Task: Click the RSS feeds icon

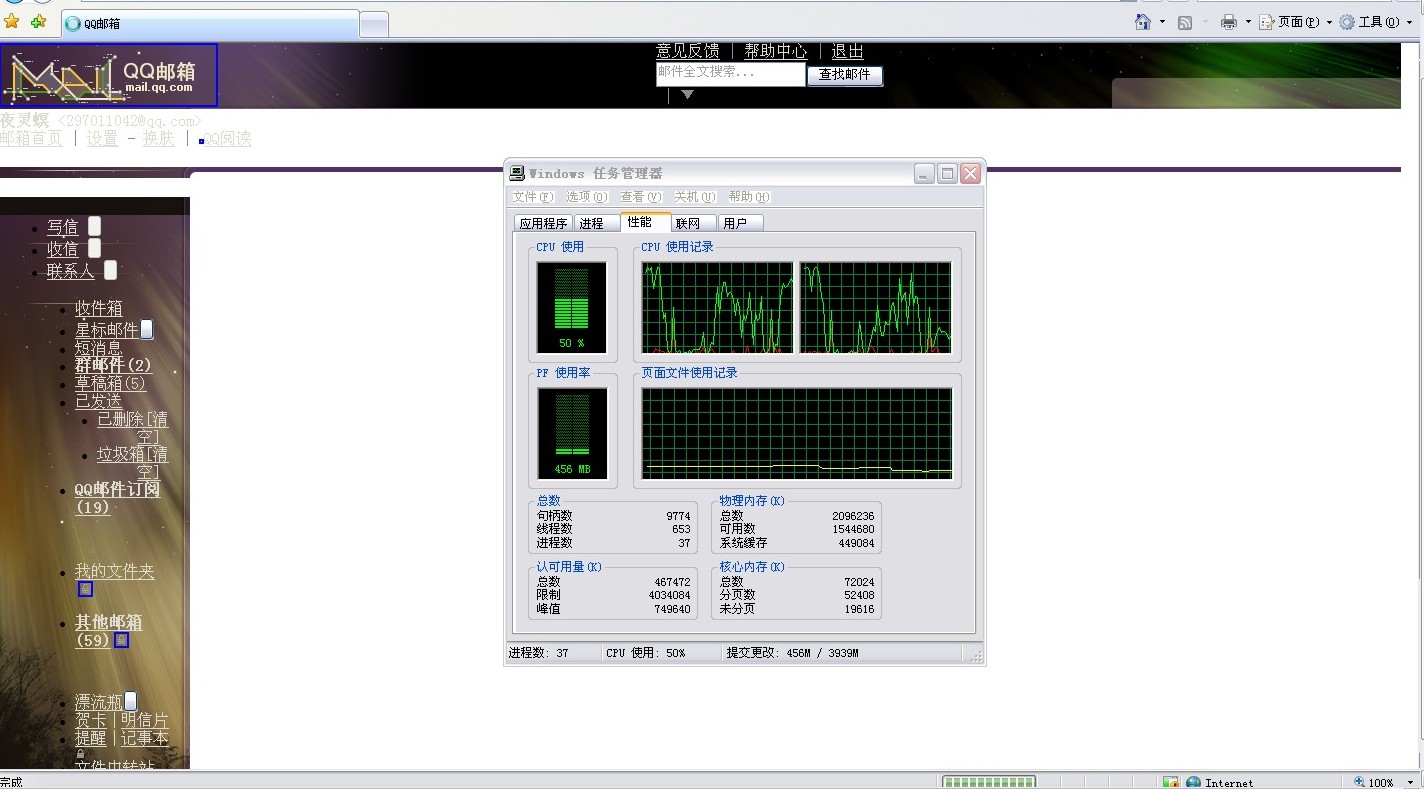Action: tap(1185, 22)
